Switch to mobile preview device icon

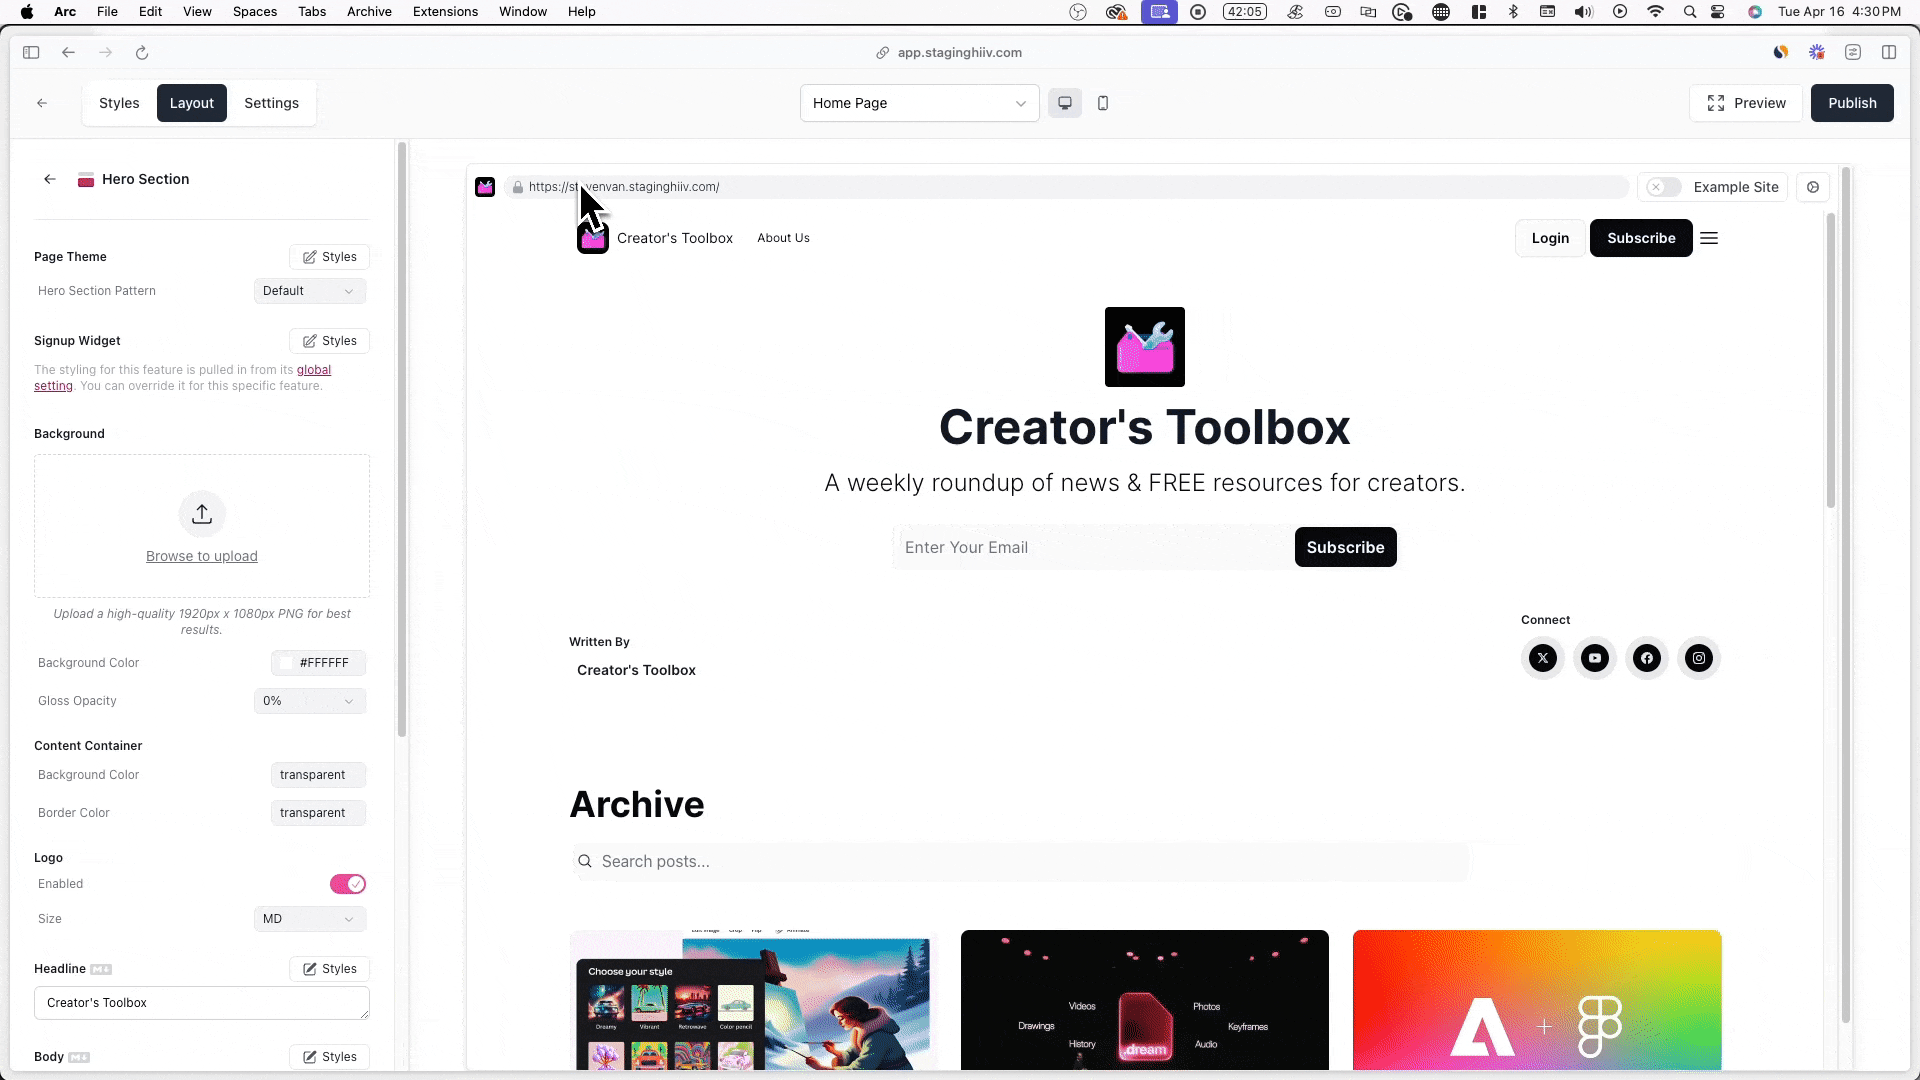pyautogui.click(x=1103, y=103)
